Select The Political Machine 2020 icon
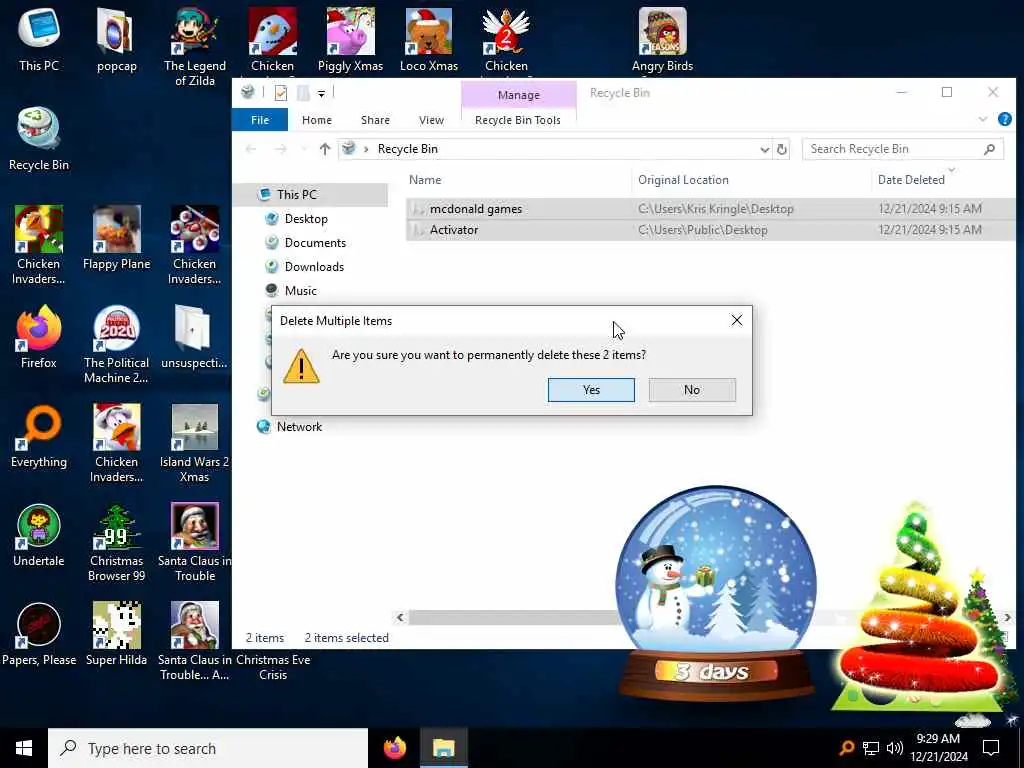 coord(116,344)
